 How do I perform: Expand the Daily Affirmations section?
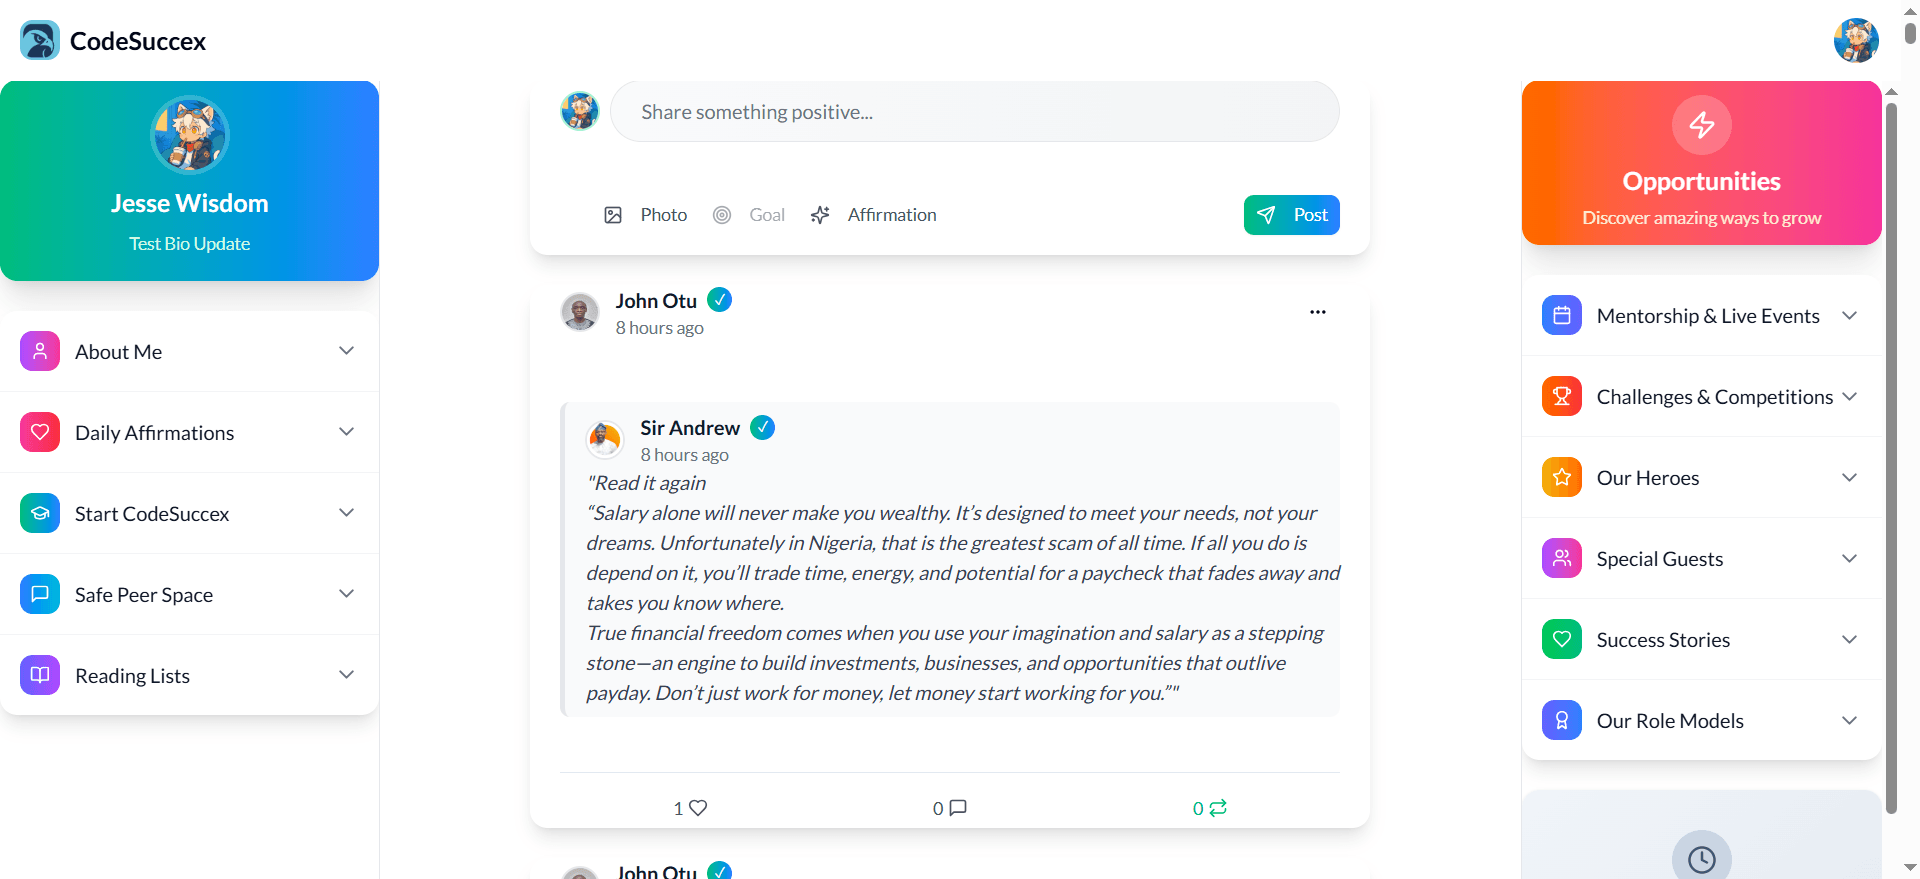tap(189, 432)
